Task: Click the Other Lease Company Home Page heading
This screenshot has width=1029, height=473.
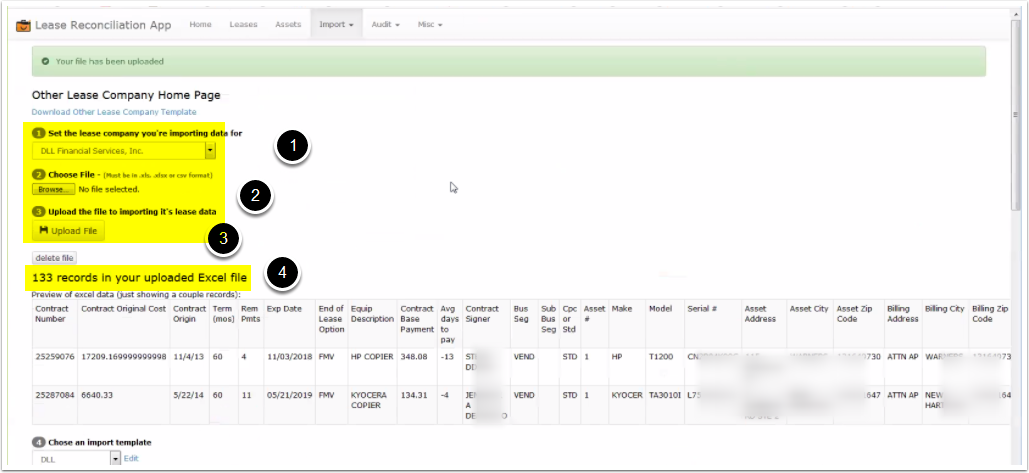Action: click(126, 95)
